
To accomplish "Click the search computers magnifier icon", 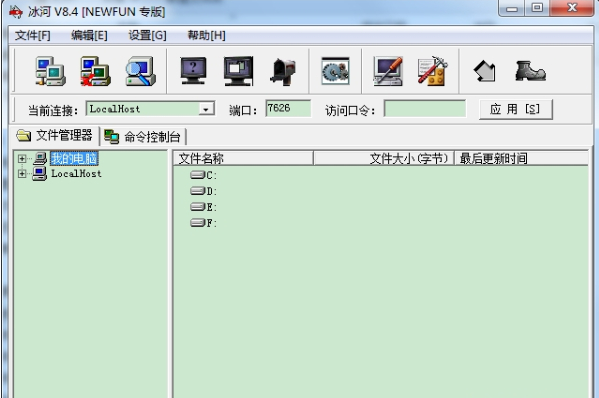I will (141, 71).
